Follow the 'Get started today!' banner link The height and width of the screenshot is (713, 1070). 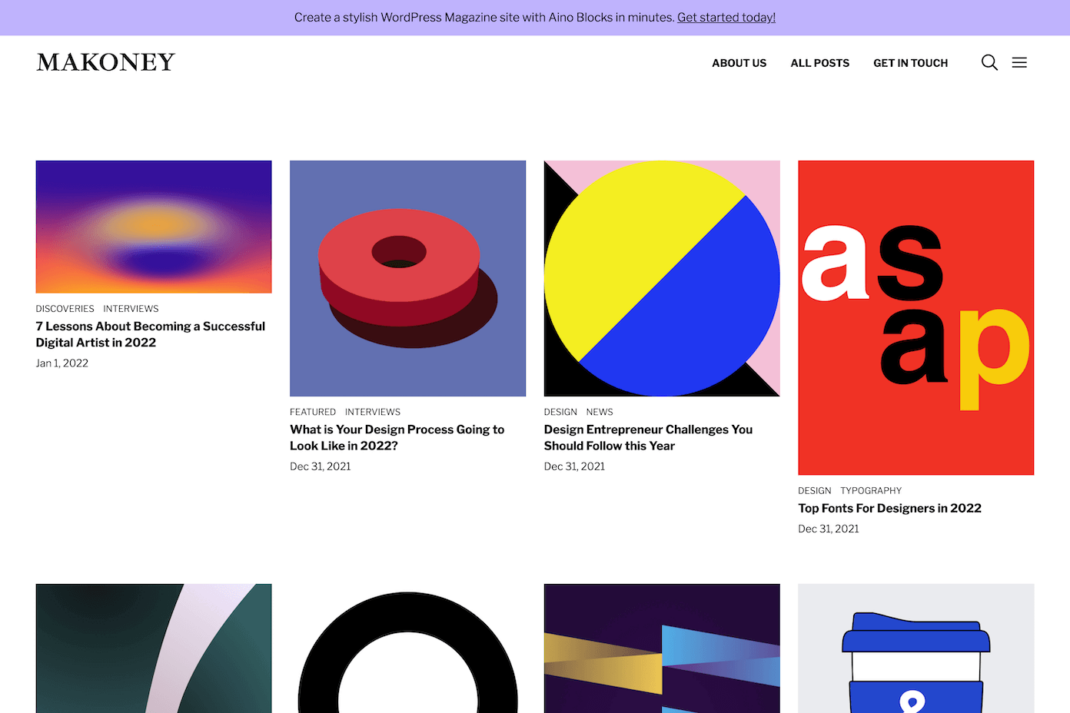pos(725,17)
